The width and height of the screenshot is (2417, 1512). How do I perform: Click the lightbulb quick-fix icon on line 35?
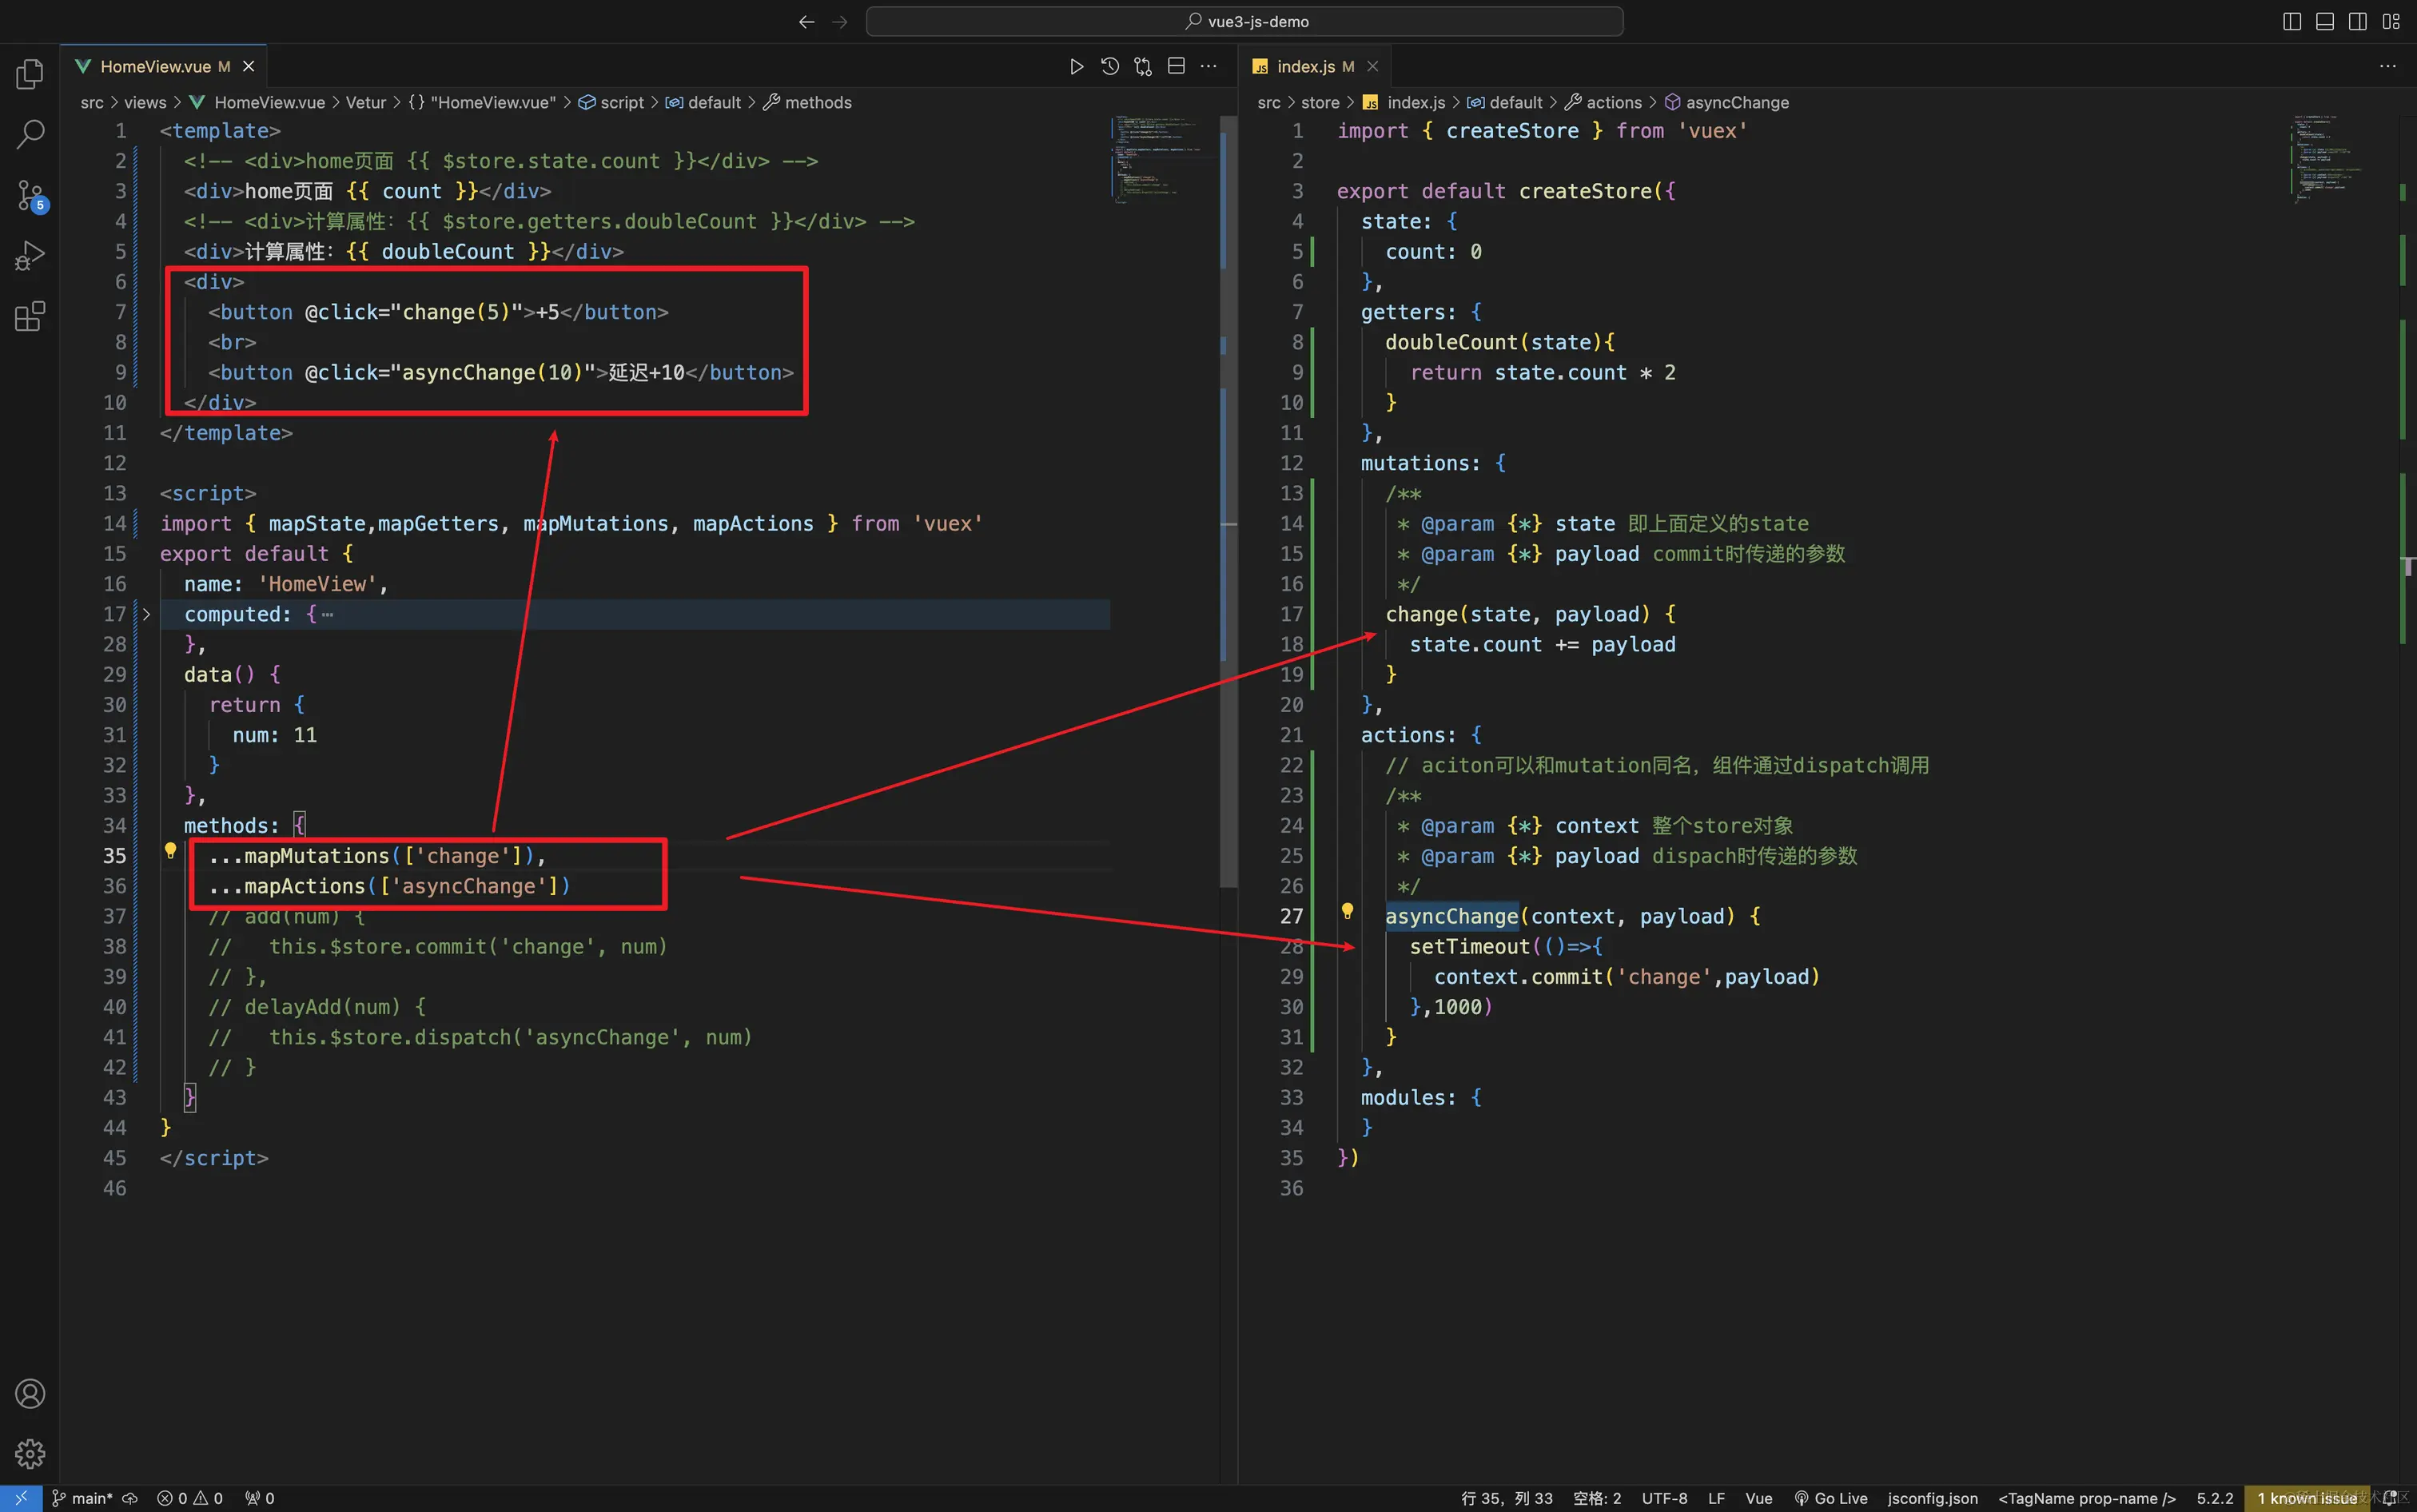(x=170, y=851)
